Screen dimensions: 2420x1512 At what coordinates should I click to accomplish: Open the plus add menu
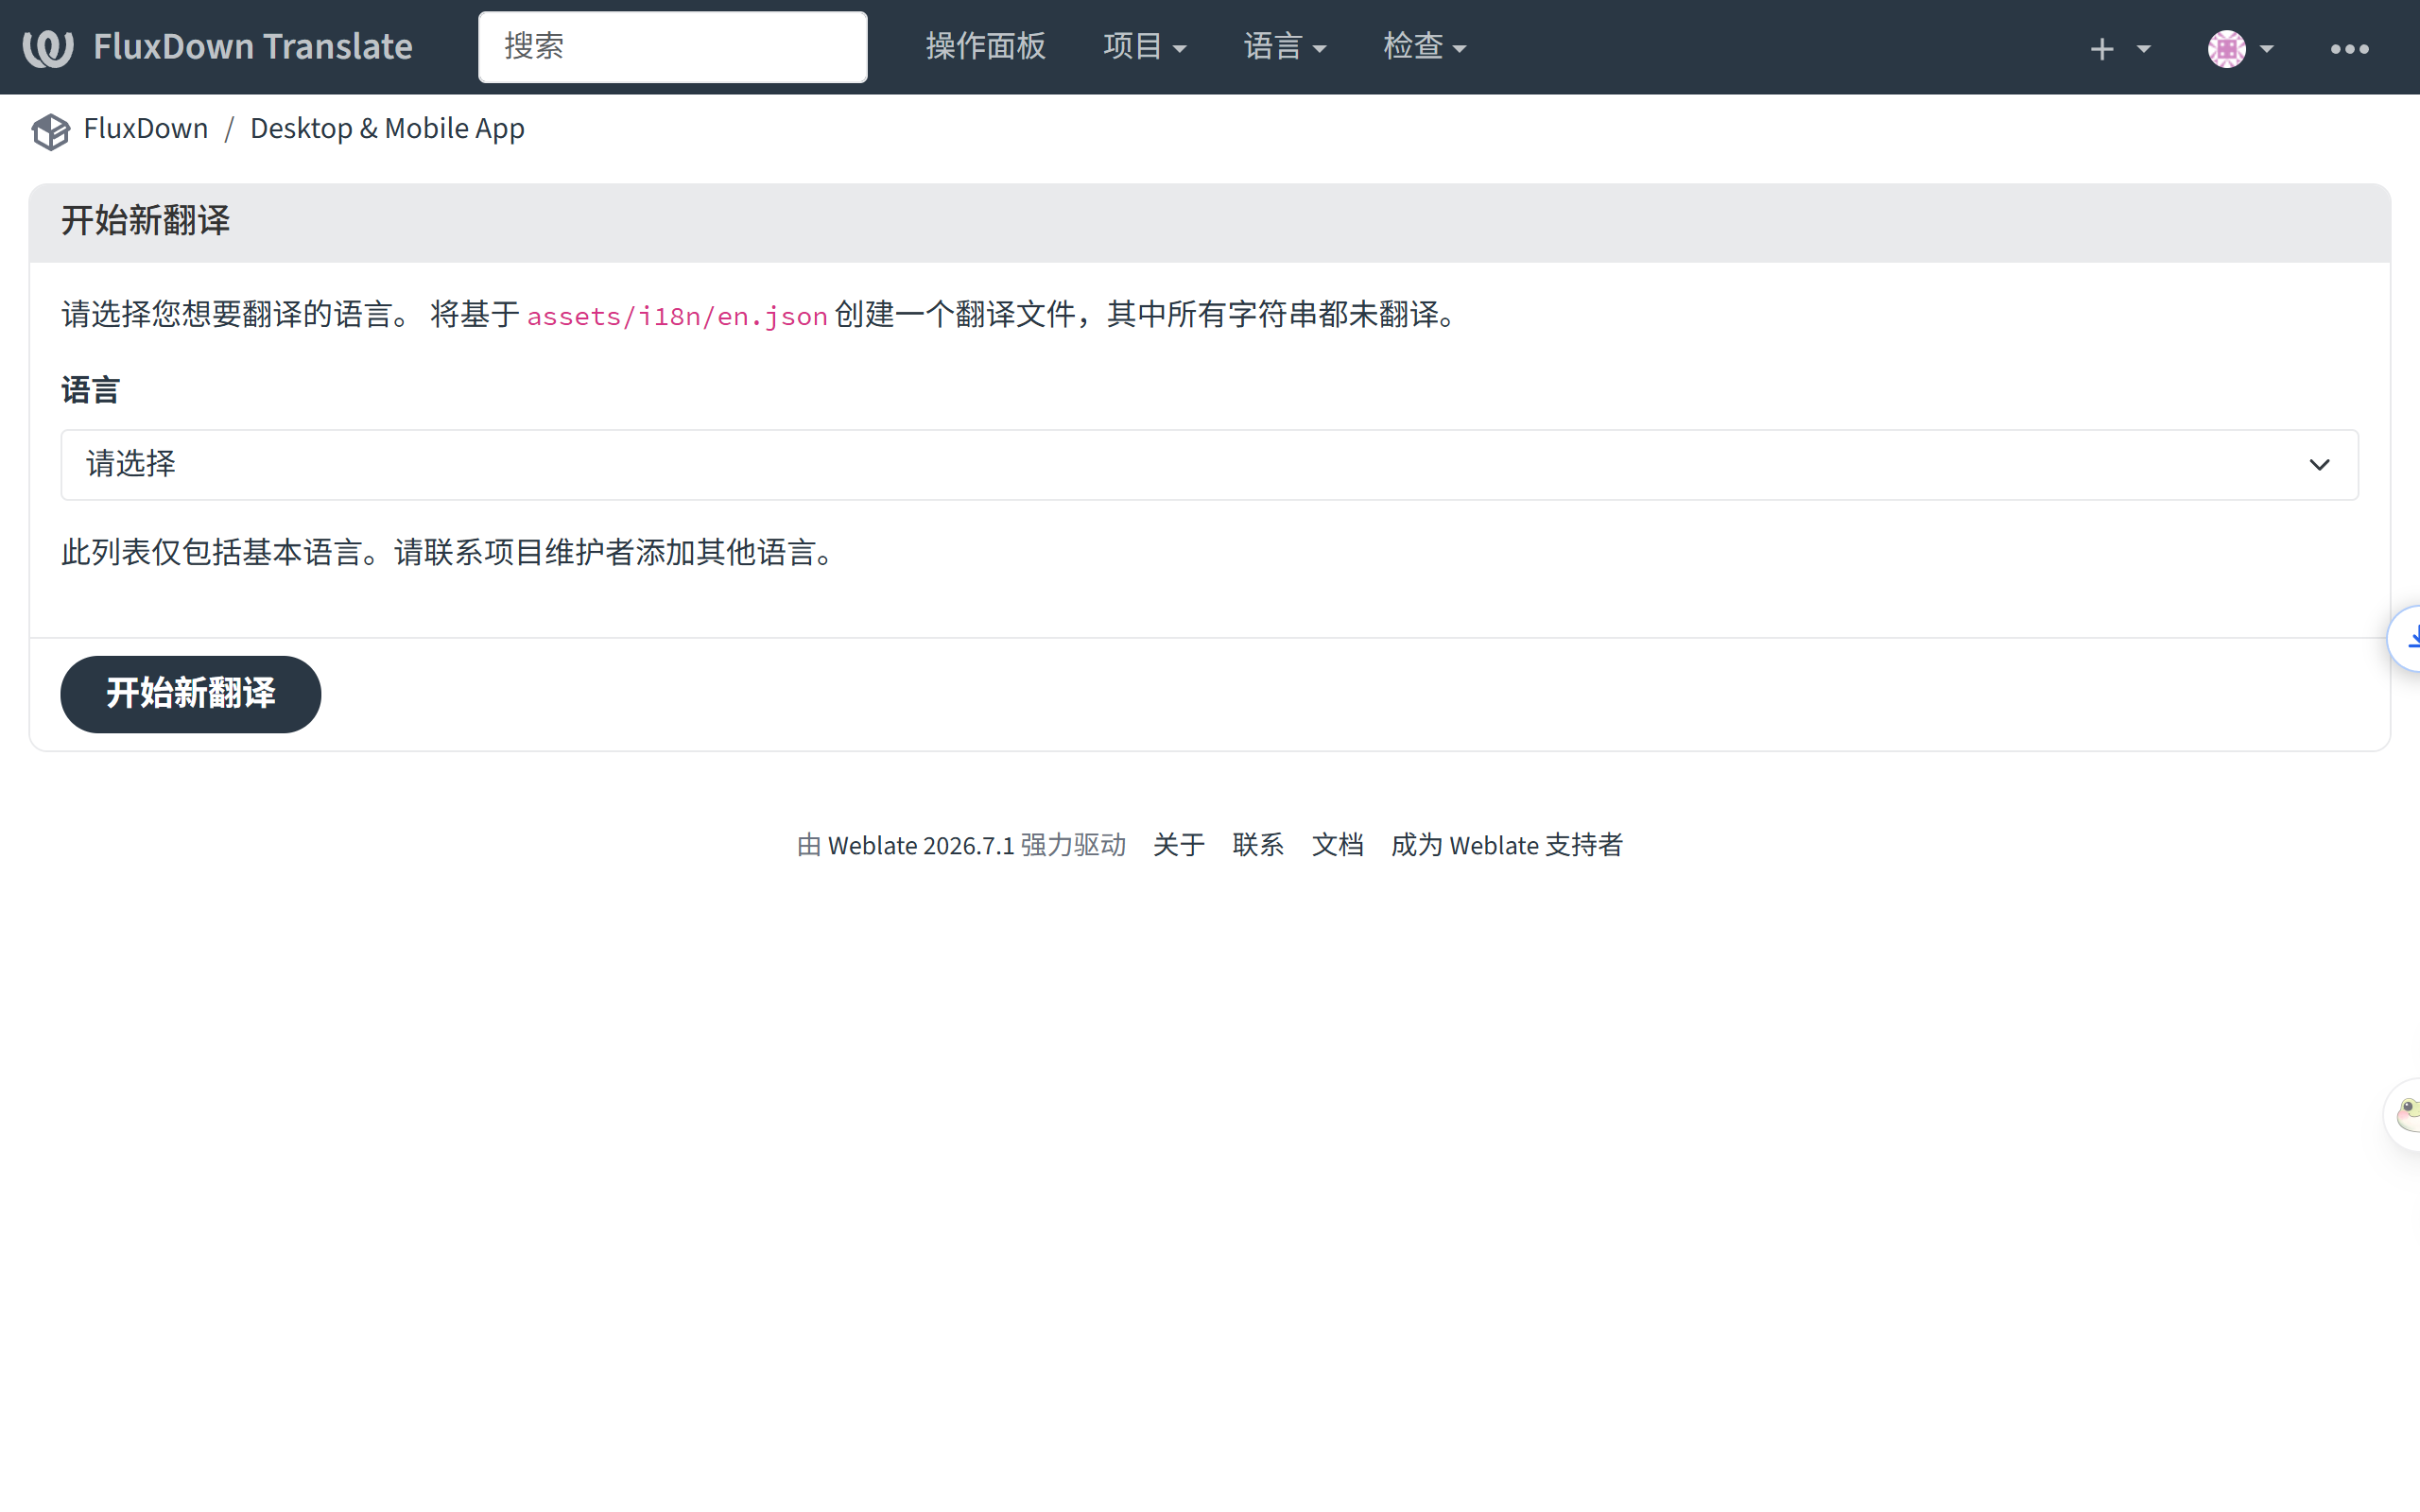pos(2119,48)
